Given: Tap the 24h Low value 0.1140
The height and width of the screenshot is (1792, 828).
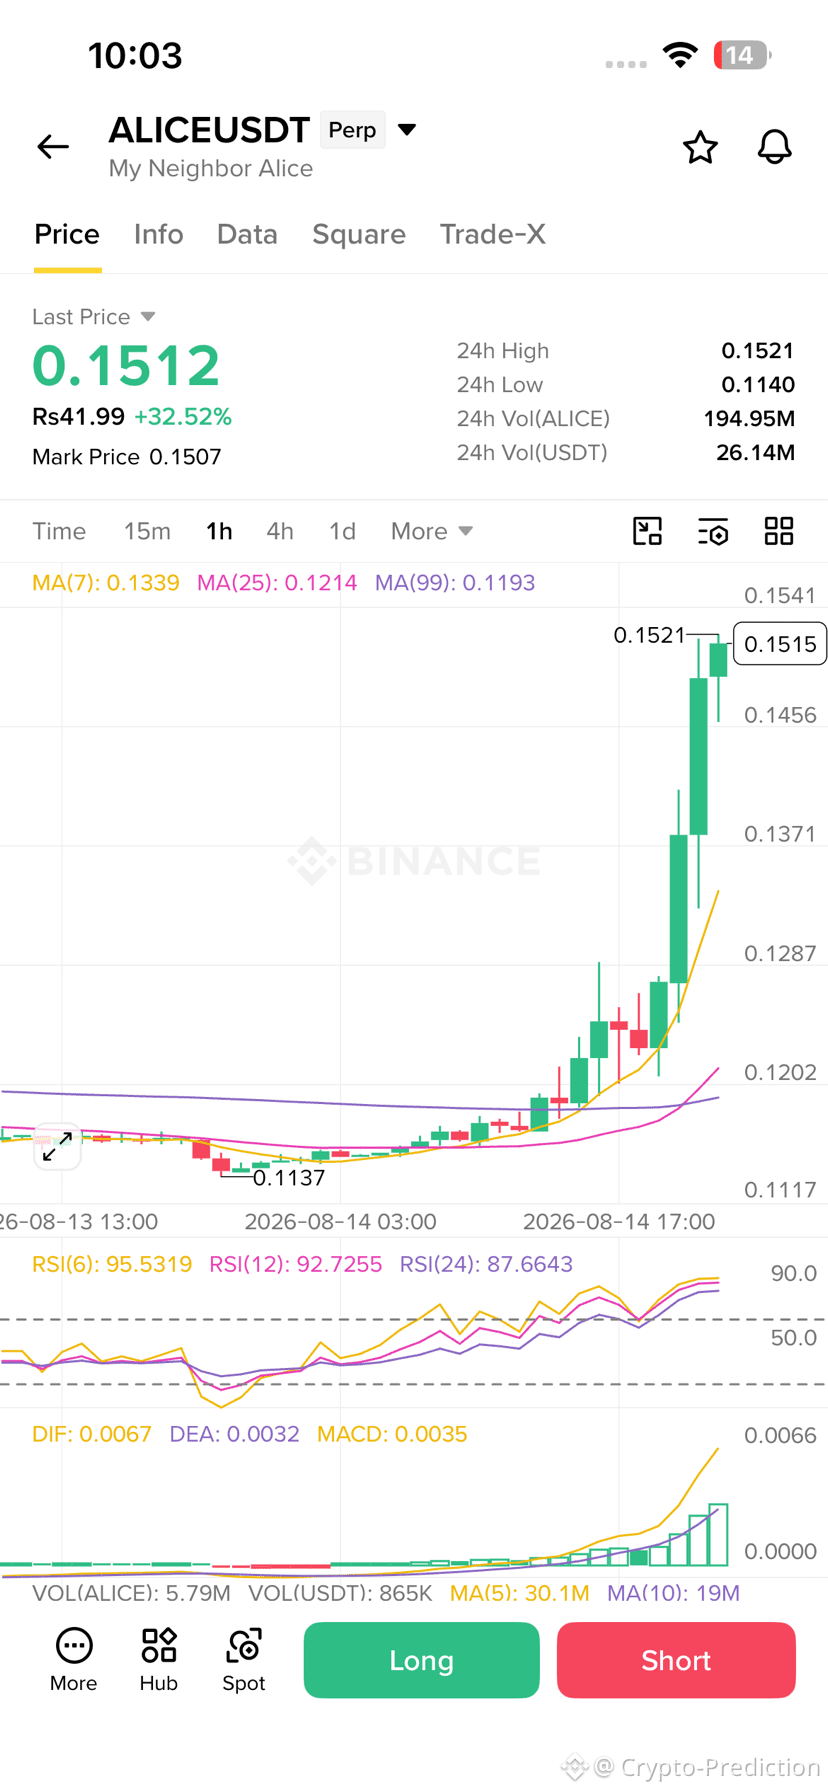Looking at the screenshot, I should (x=758, y=385).
